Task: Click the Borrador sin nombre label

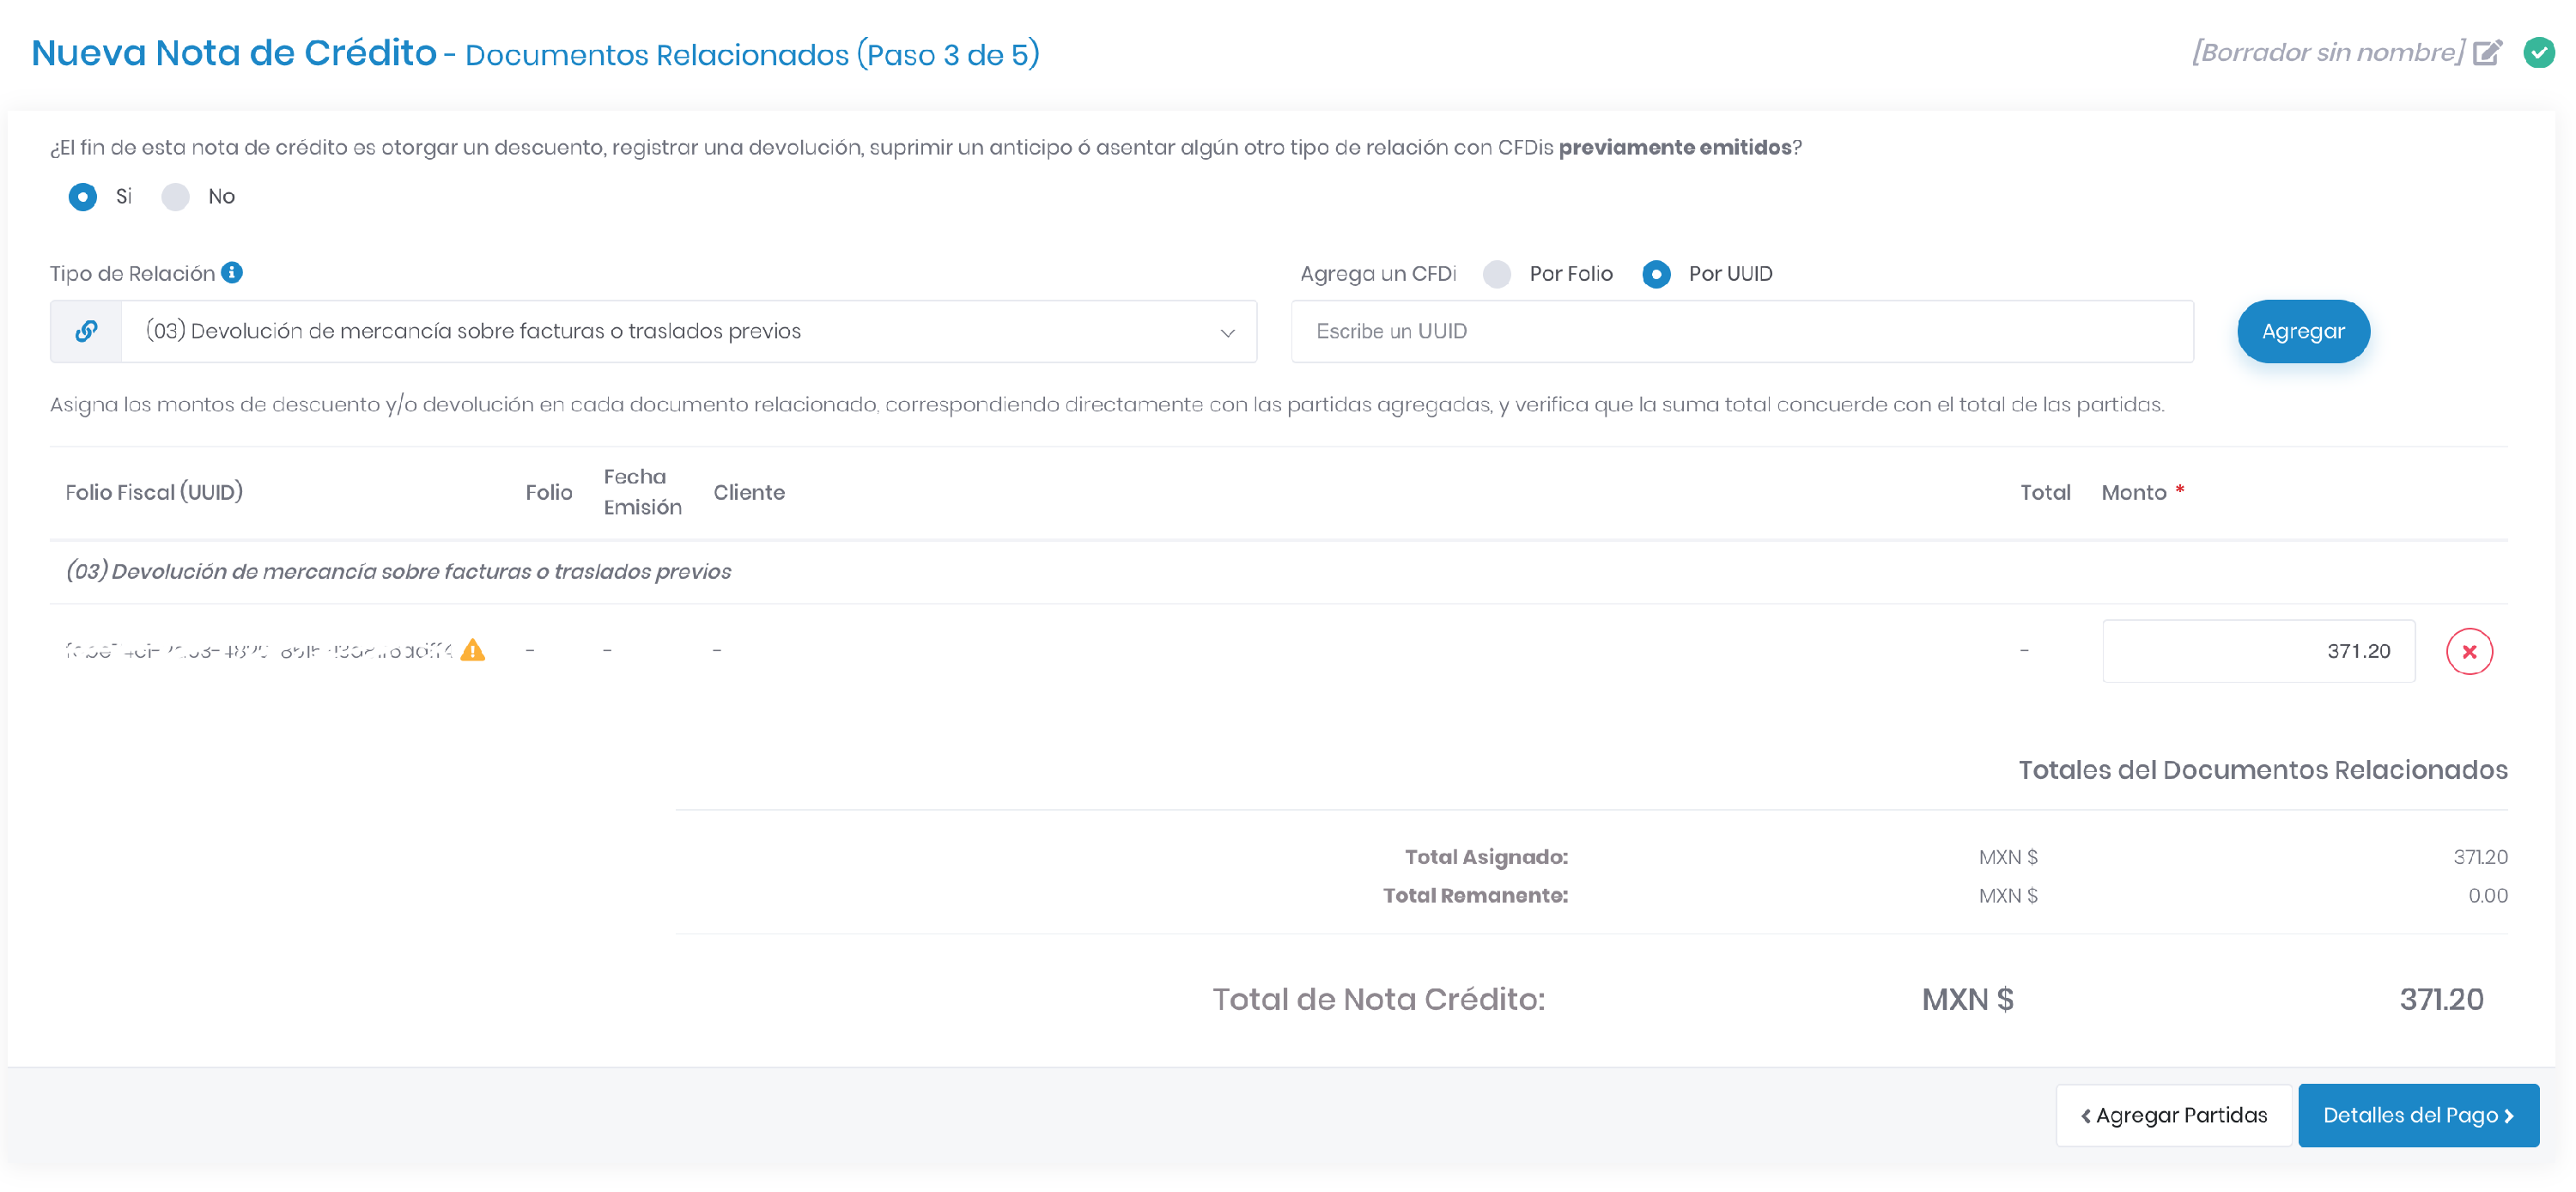Action: [2328, 52]
